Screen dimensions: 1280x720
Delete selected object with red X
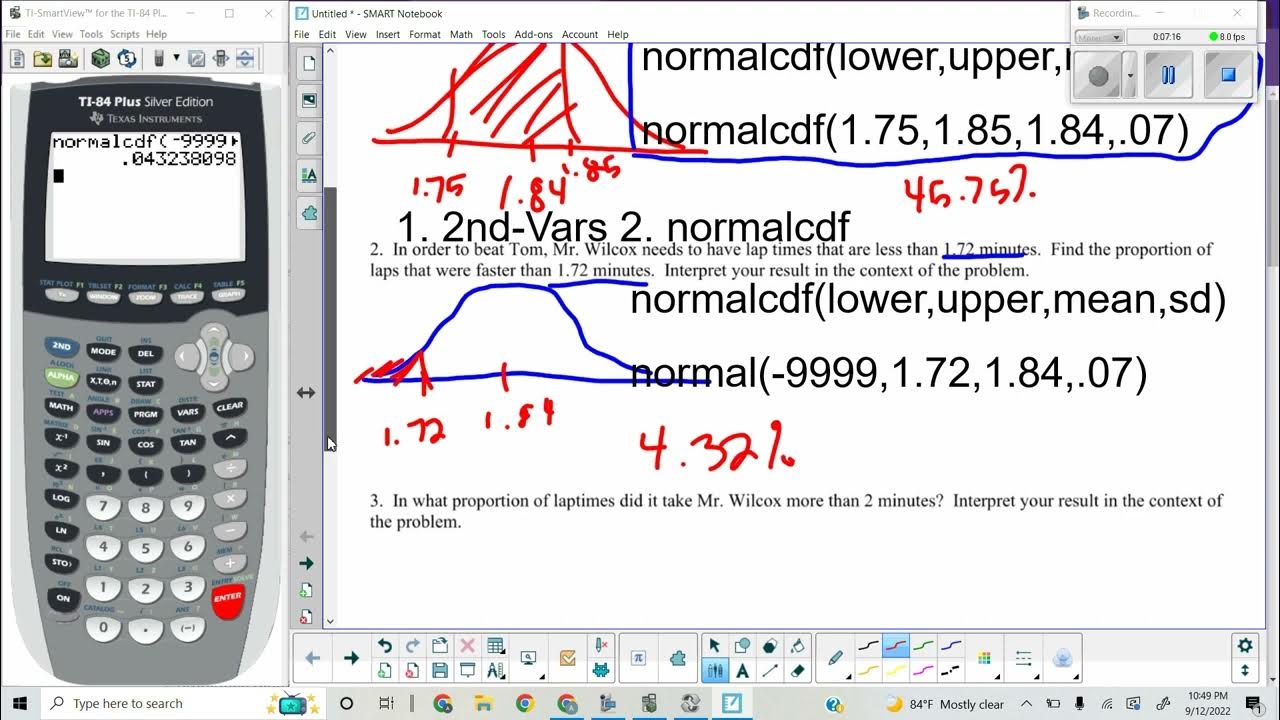[x=467, y=646]
